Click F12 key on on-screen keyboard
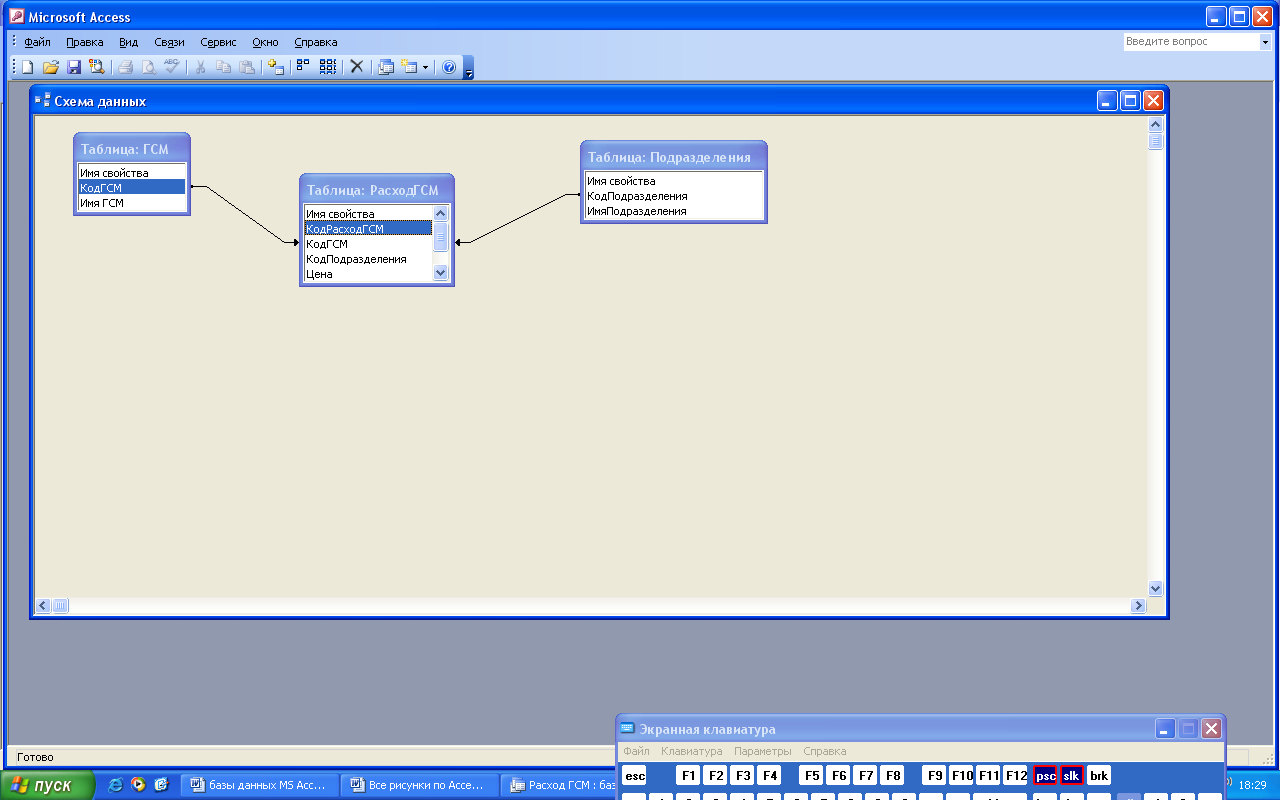Viewport: 1280px width, 800px height. coord(1015,776)
